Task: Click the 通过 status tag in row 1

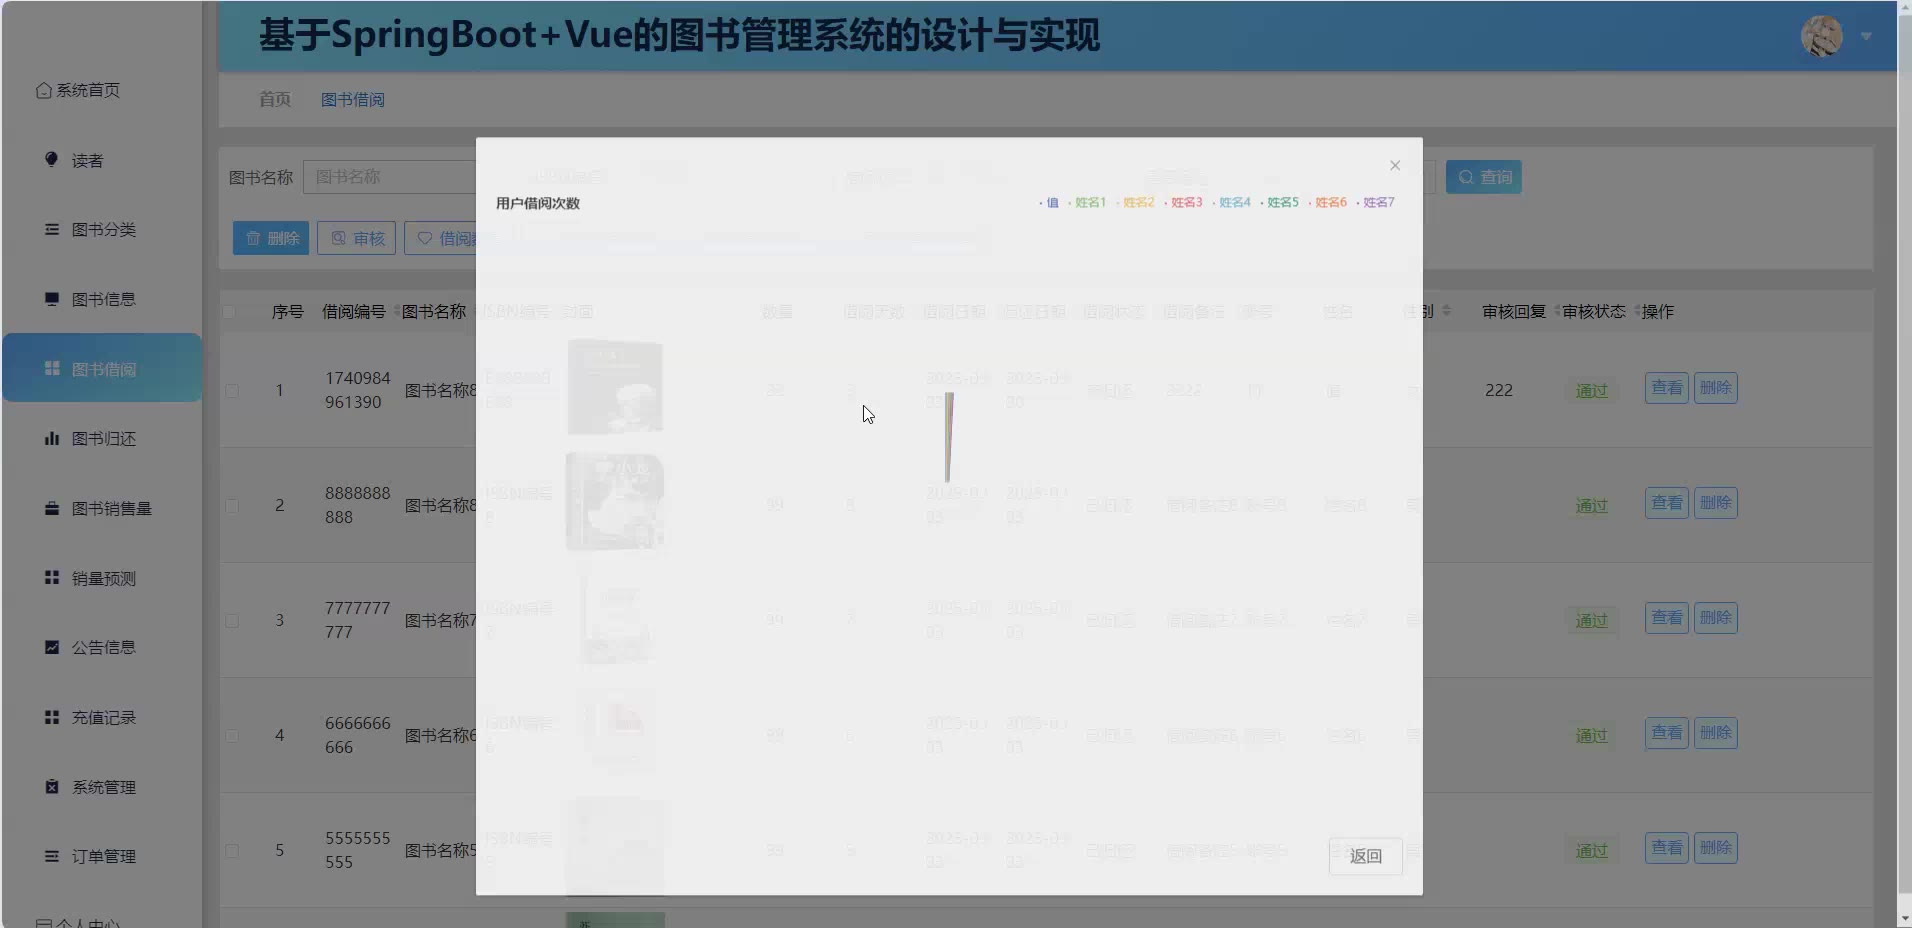Action: pos(1591,391)
